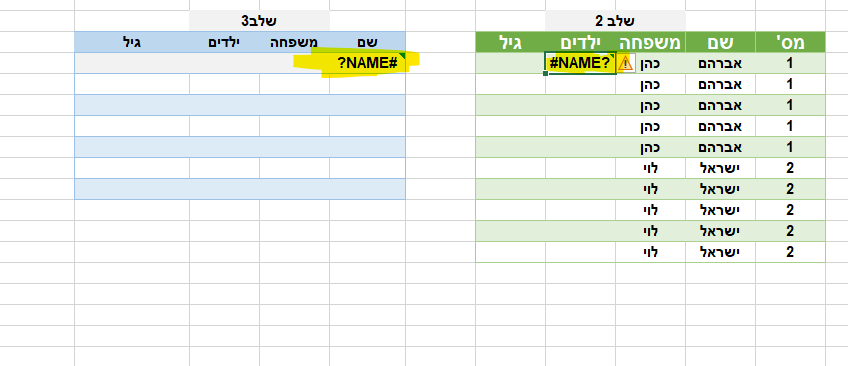Select the green גיל header cell
The width and height of the screenshot is (848, 366).
pos(511,42)
